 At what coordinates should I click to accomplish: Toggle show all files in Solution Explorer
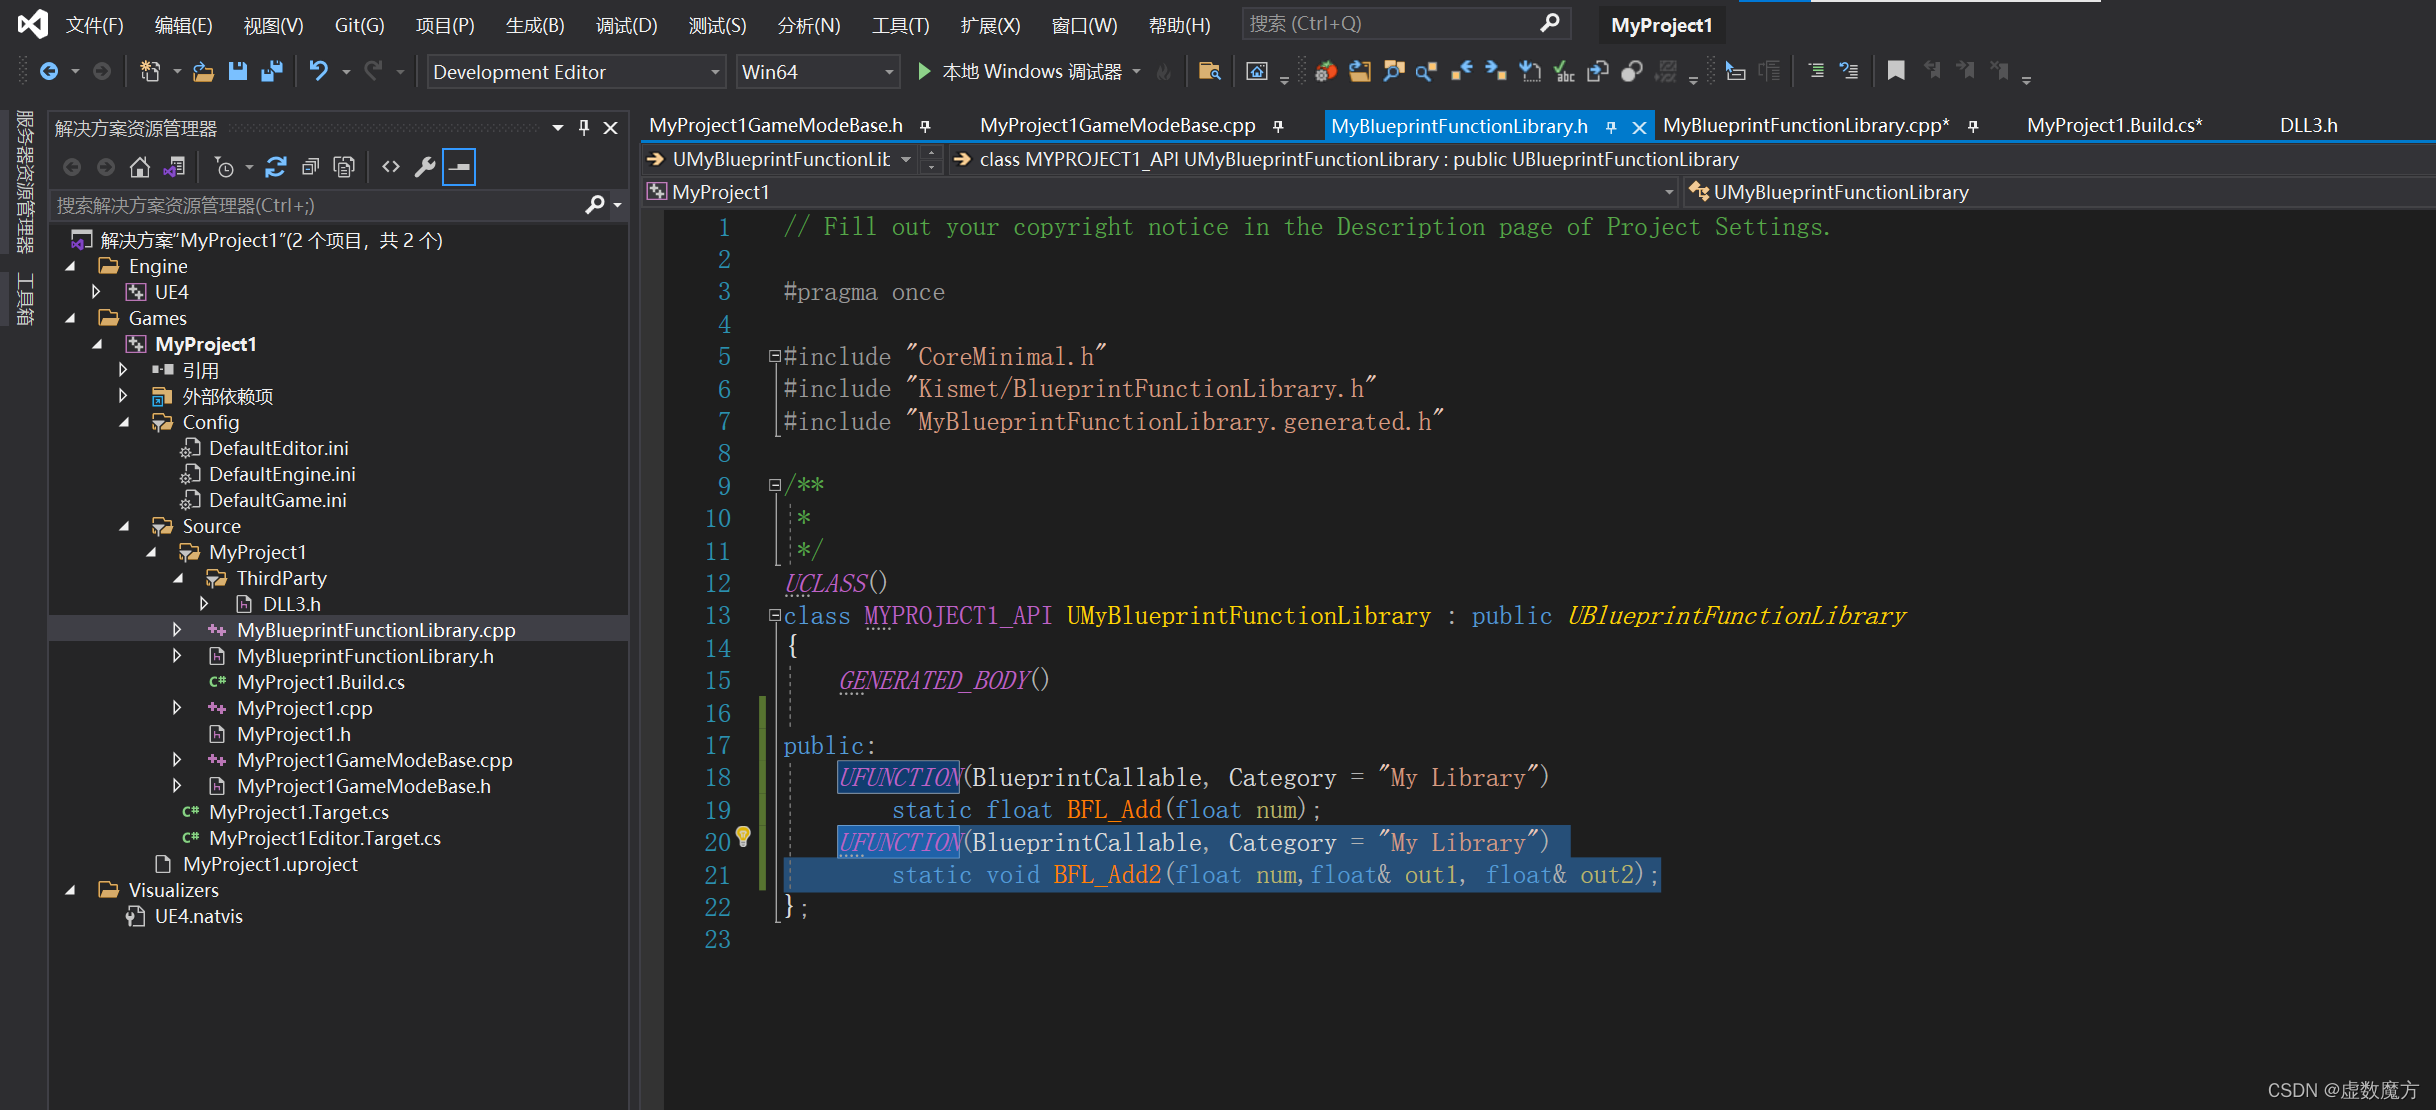pyautogui.click(x=344, y=167)
